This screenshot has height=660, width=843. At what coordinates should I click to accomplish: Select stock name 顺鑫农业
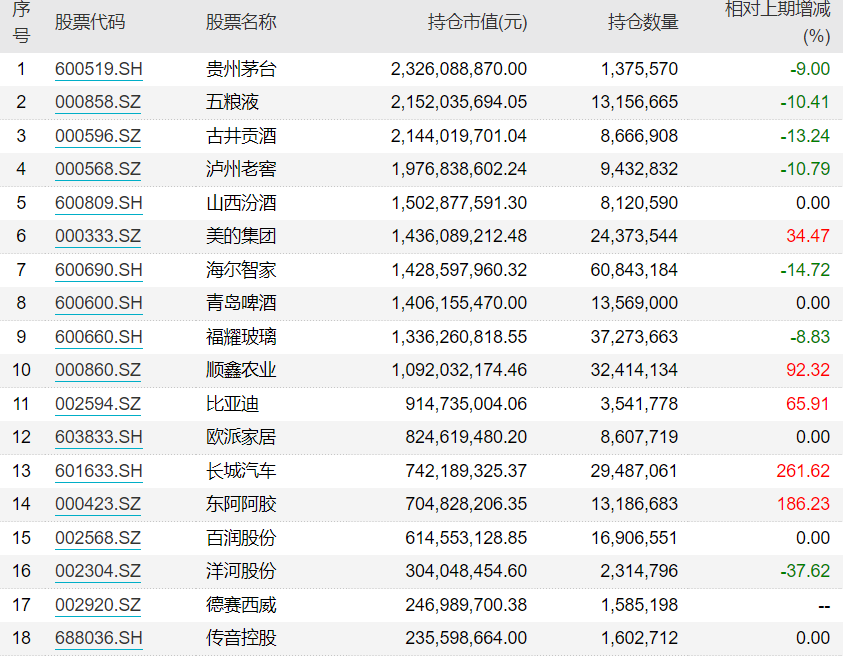241,370
